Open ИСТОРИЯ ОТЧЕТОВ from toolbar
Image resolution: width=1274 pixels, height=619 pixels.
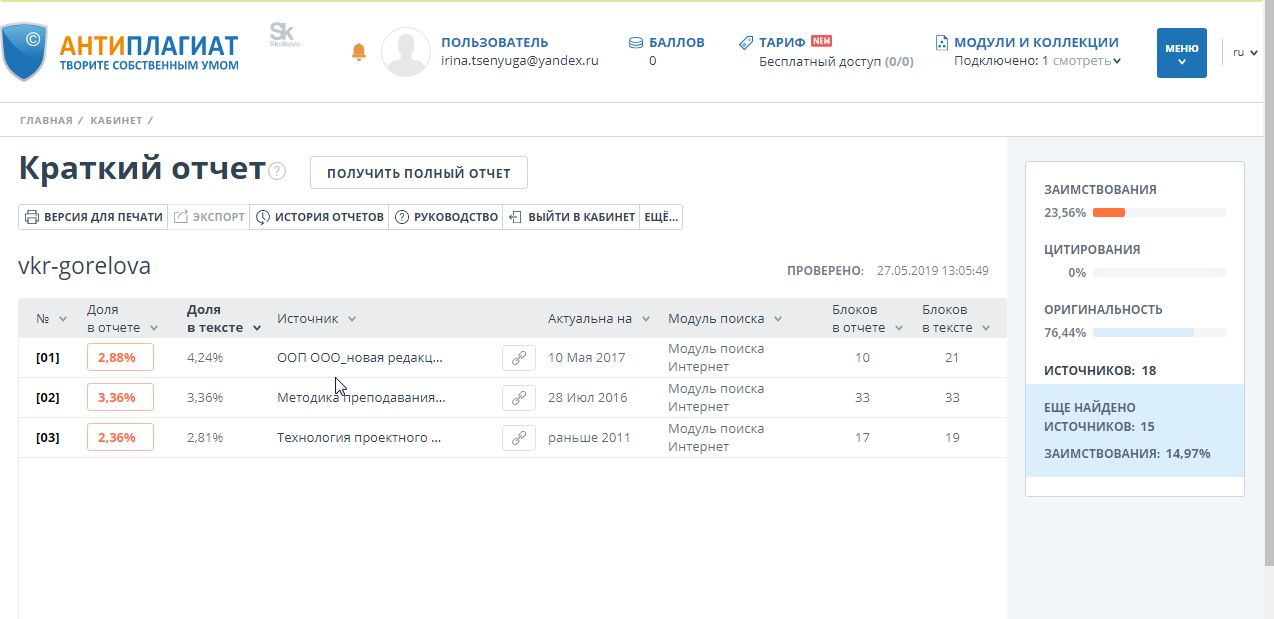(x=320, y=217)
